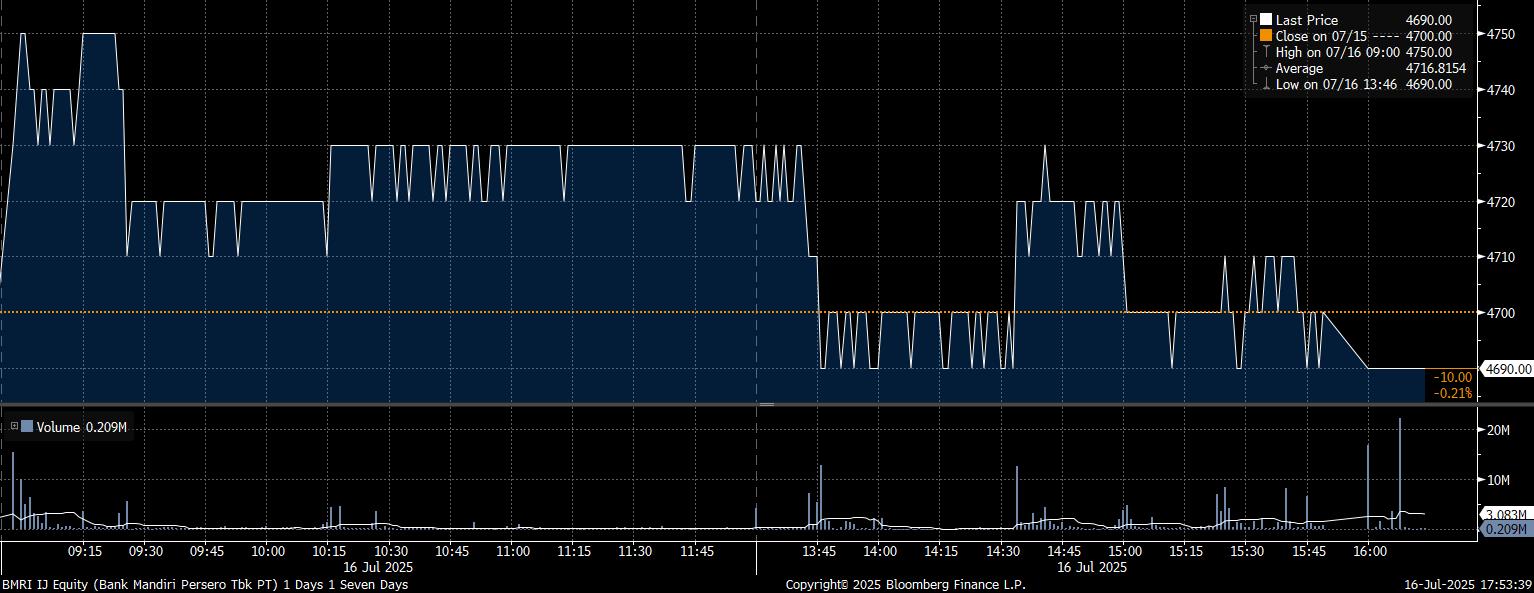The height and width of the screenshot is (593, 1534).
Task: Click the Copyright 2025 Bloomberg Finance L.P. text
Action: click(x=905, y=584)
